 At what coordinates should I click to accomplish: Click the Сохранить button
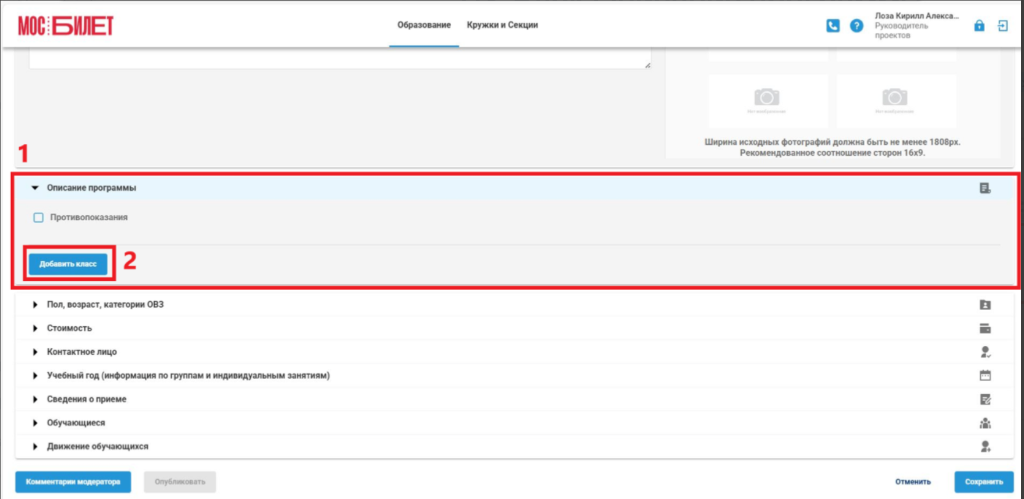click(984, 482)
